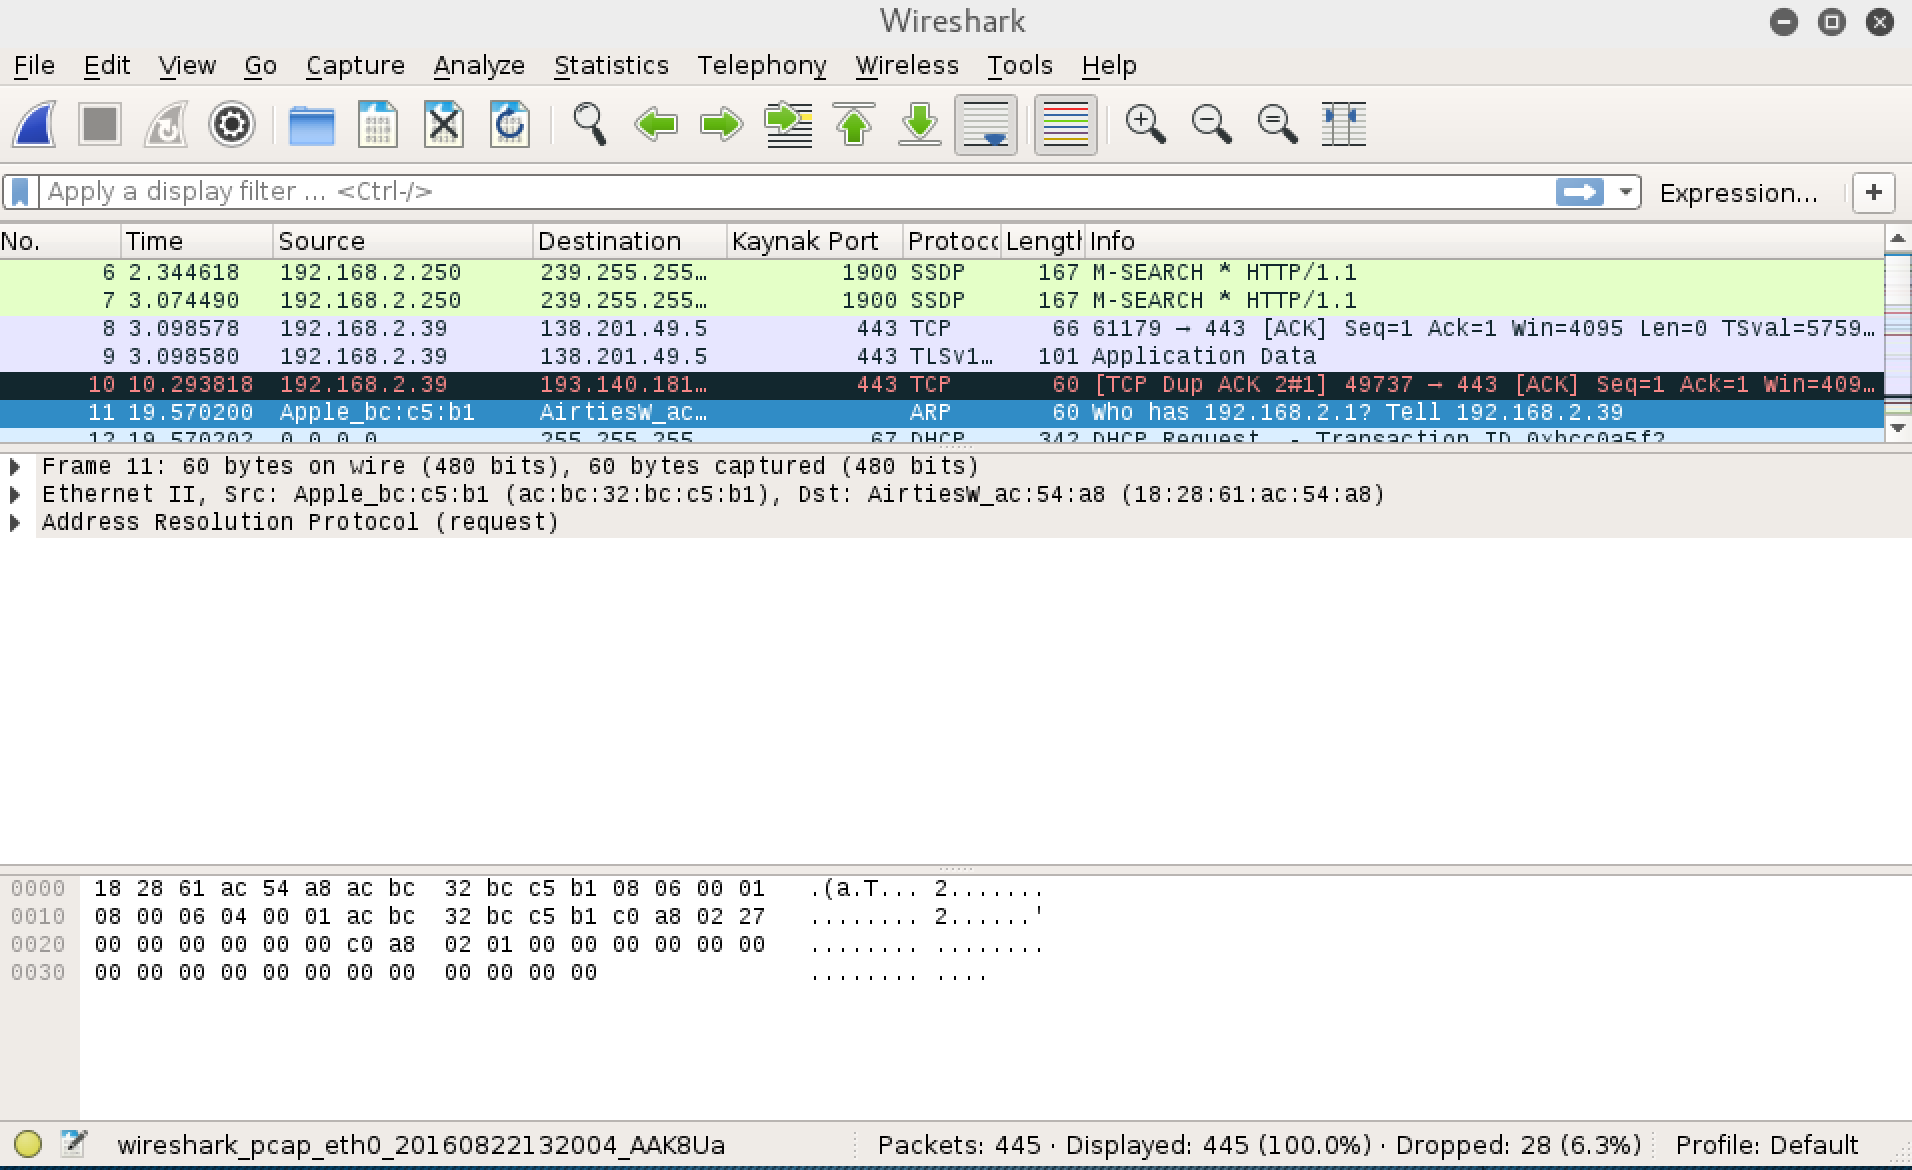This screenshot has height=1170, width=1912.
Task: Expand Address Resolution Protocol details
Action: tap(15, 523)
